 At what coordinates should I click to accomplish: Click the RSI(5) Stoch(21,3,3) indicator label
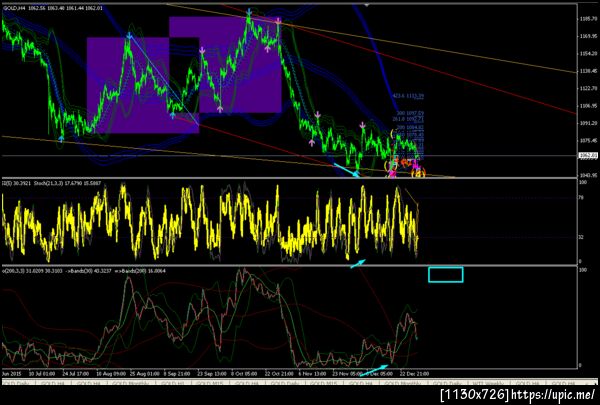coord(52,183)
